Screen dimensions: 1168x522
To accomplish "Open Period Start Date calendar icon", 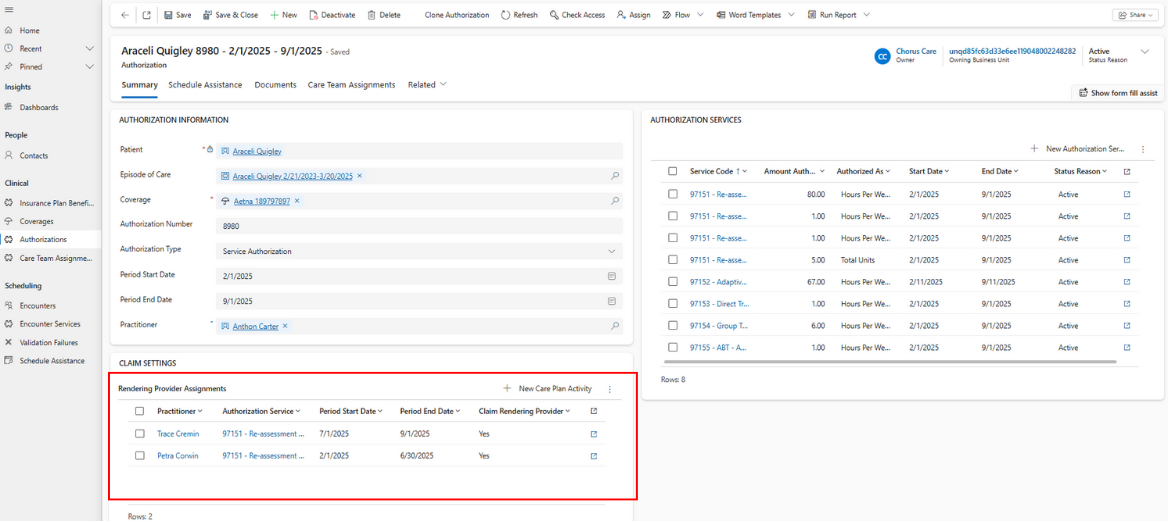I will coord(612,276).
